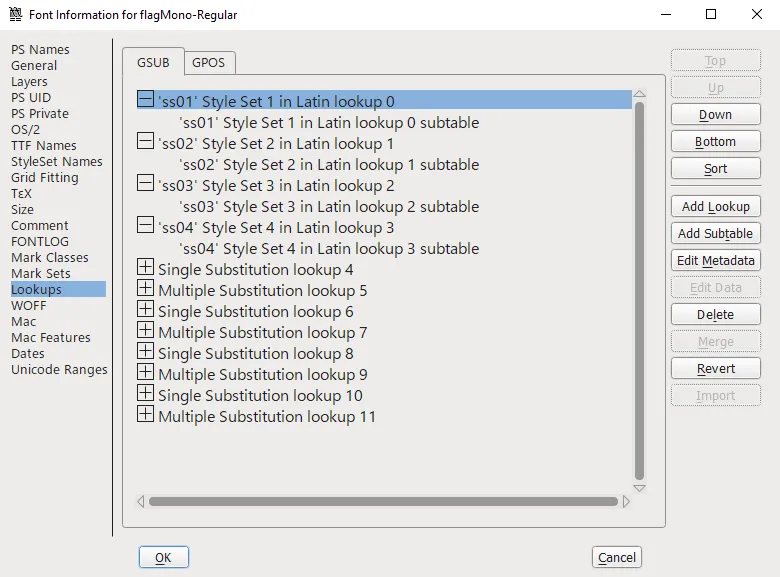Select 'ss03' Style Set 3 lookup 2 subtable
780x577 pixels.
click(x=329, y=206)
